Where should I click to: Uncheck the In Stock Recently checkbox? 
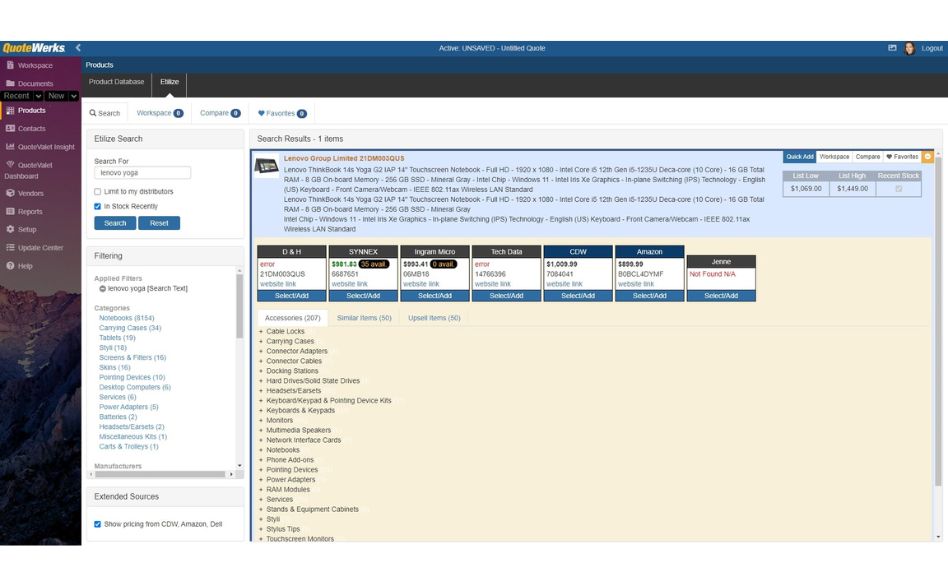pos(97,207)
